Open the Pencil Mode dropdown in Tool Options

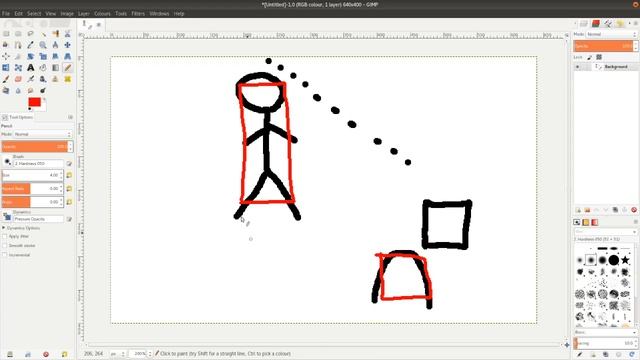[42, 134]
